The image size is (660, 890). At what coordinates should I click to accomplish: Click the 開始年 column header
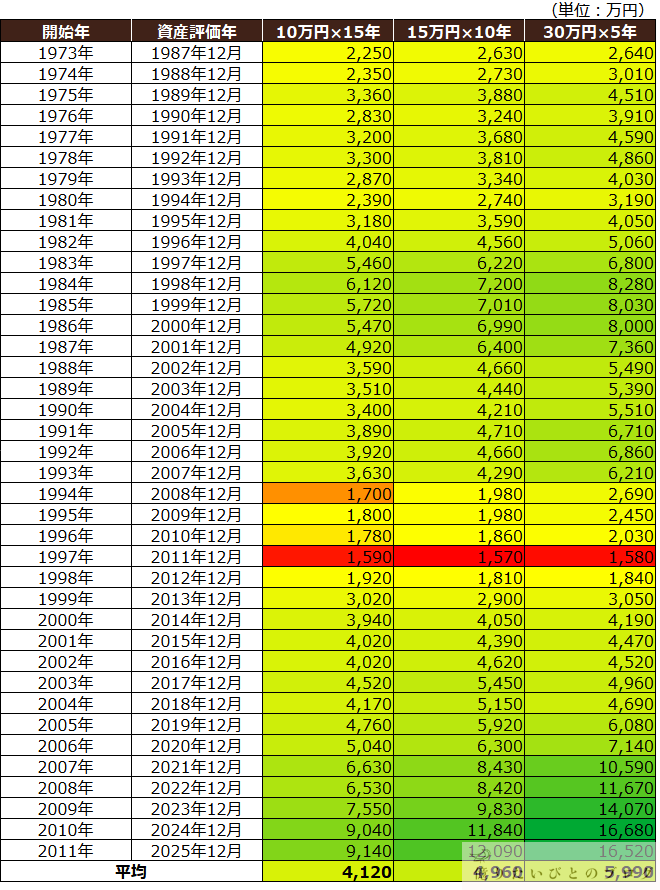point(66,31)
